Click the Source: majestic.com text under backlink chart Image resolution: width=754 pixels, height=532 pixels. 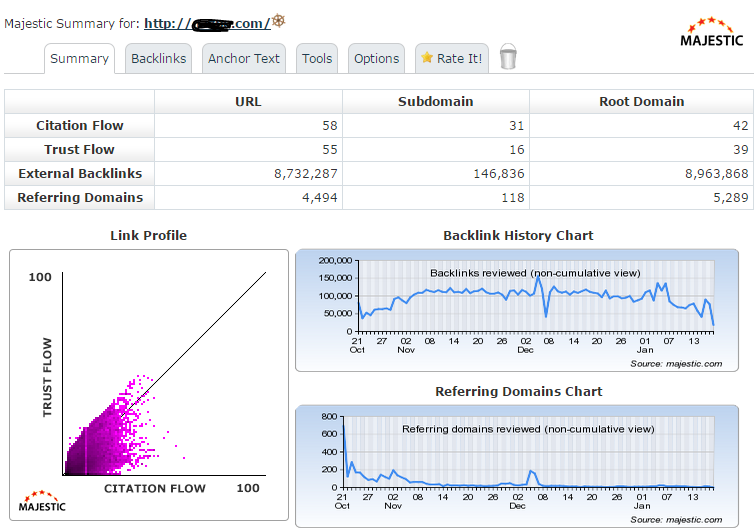coord(676,364)
